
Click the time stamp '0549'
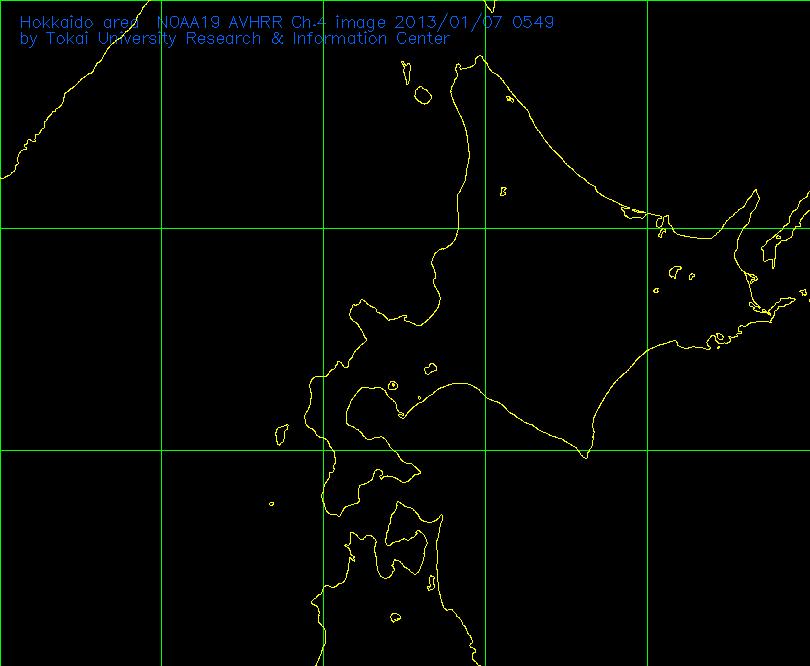pos(532,22)
